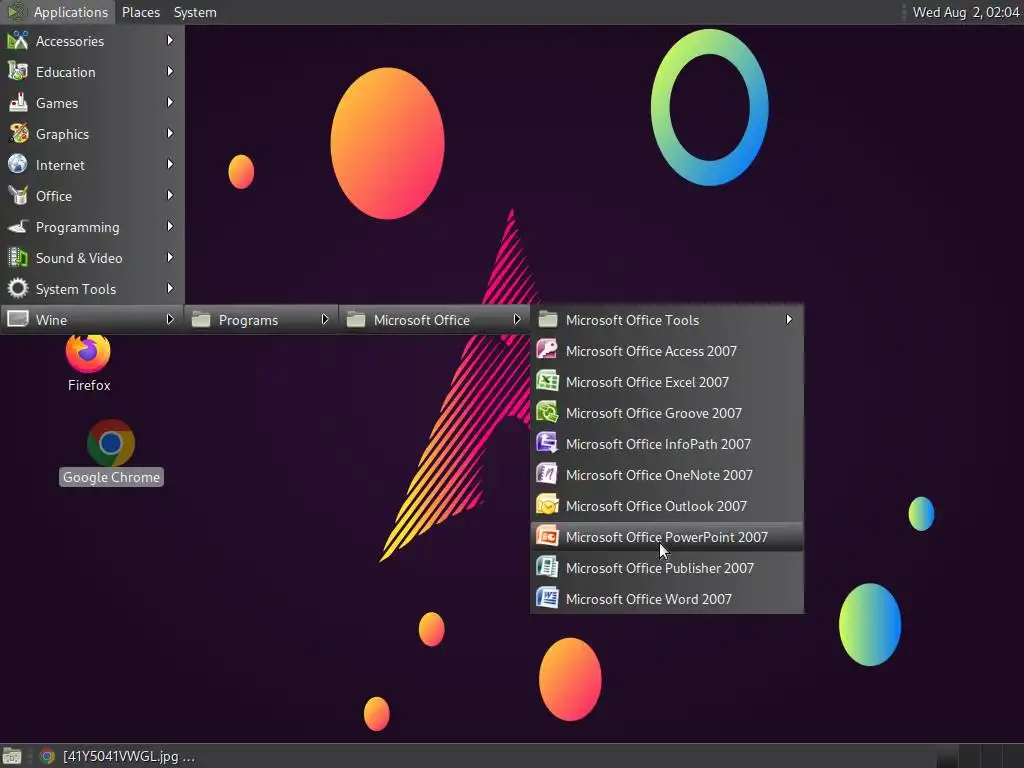This screenshot has width=1024, height=768.
Task: Click the Games category icon
Action: (18, 103)
